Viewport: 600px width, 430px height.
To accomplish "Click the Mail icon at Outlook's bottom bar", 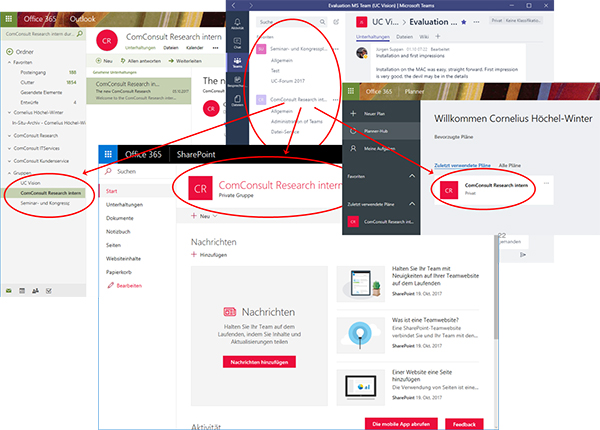I will pos(10,290).
